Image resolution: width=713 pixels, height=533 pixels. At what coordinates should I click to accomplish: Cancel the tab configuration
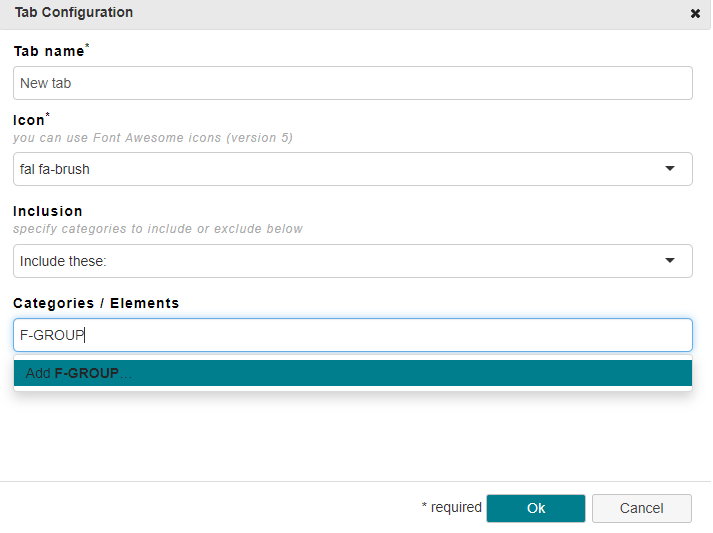click(x=642, y=508)
